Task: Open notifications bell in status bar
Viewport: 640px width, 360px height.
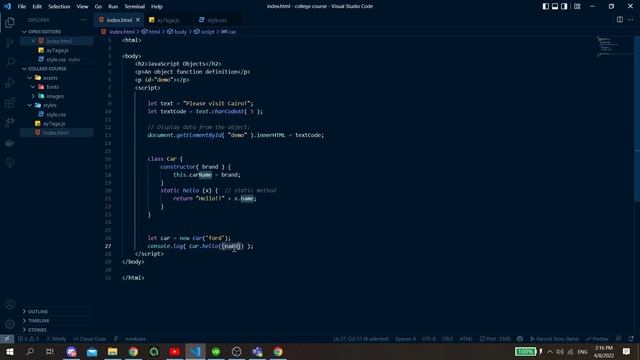Action: [631, 339]
